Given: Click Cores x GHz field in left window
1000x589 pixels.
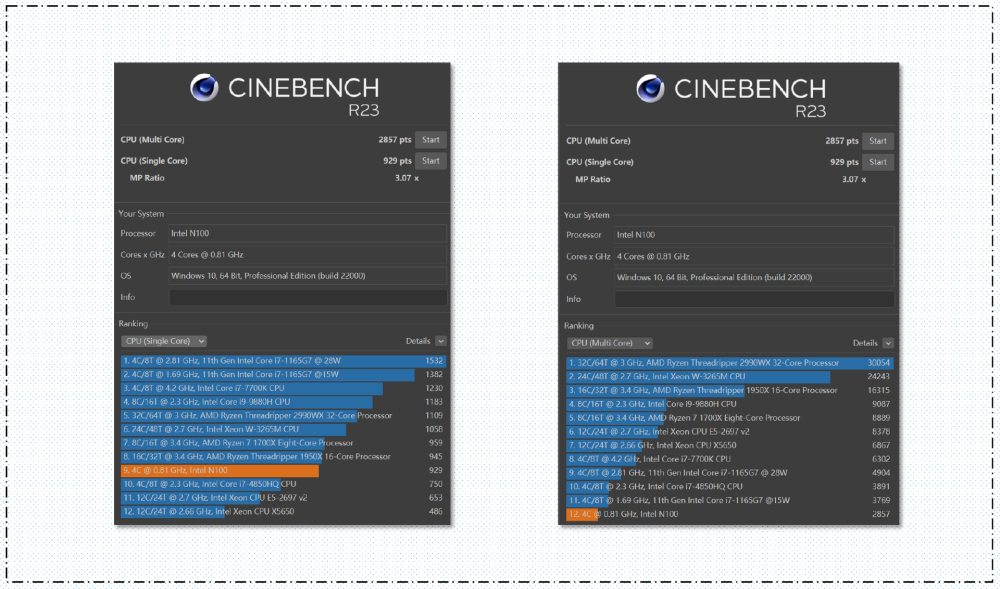Looking at the screenshot, I should click(307, 254).
